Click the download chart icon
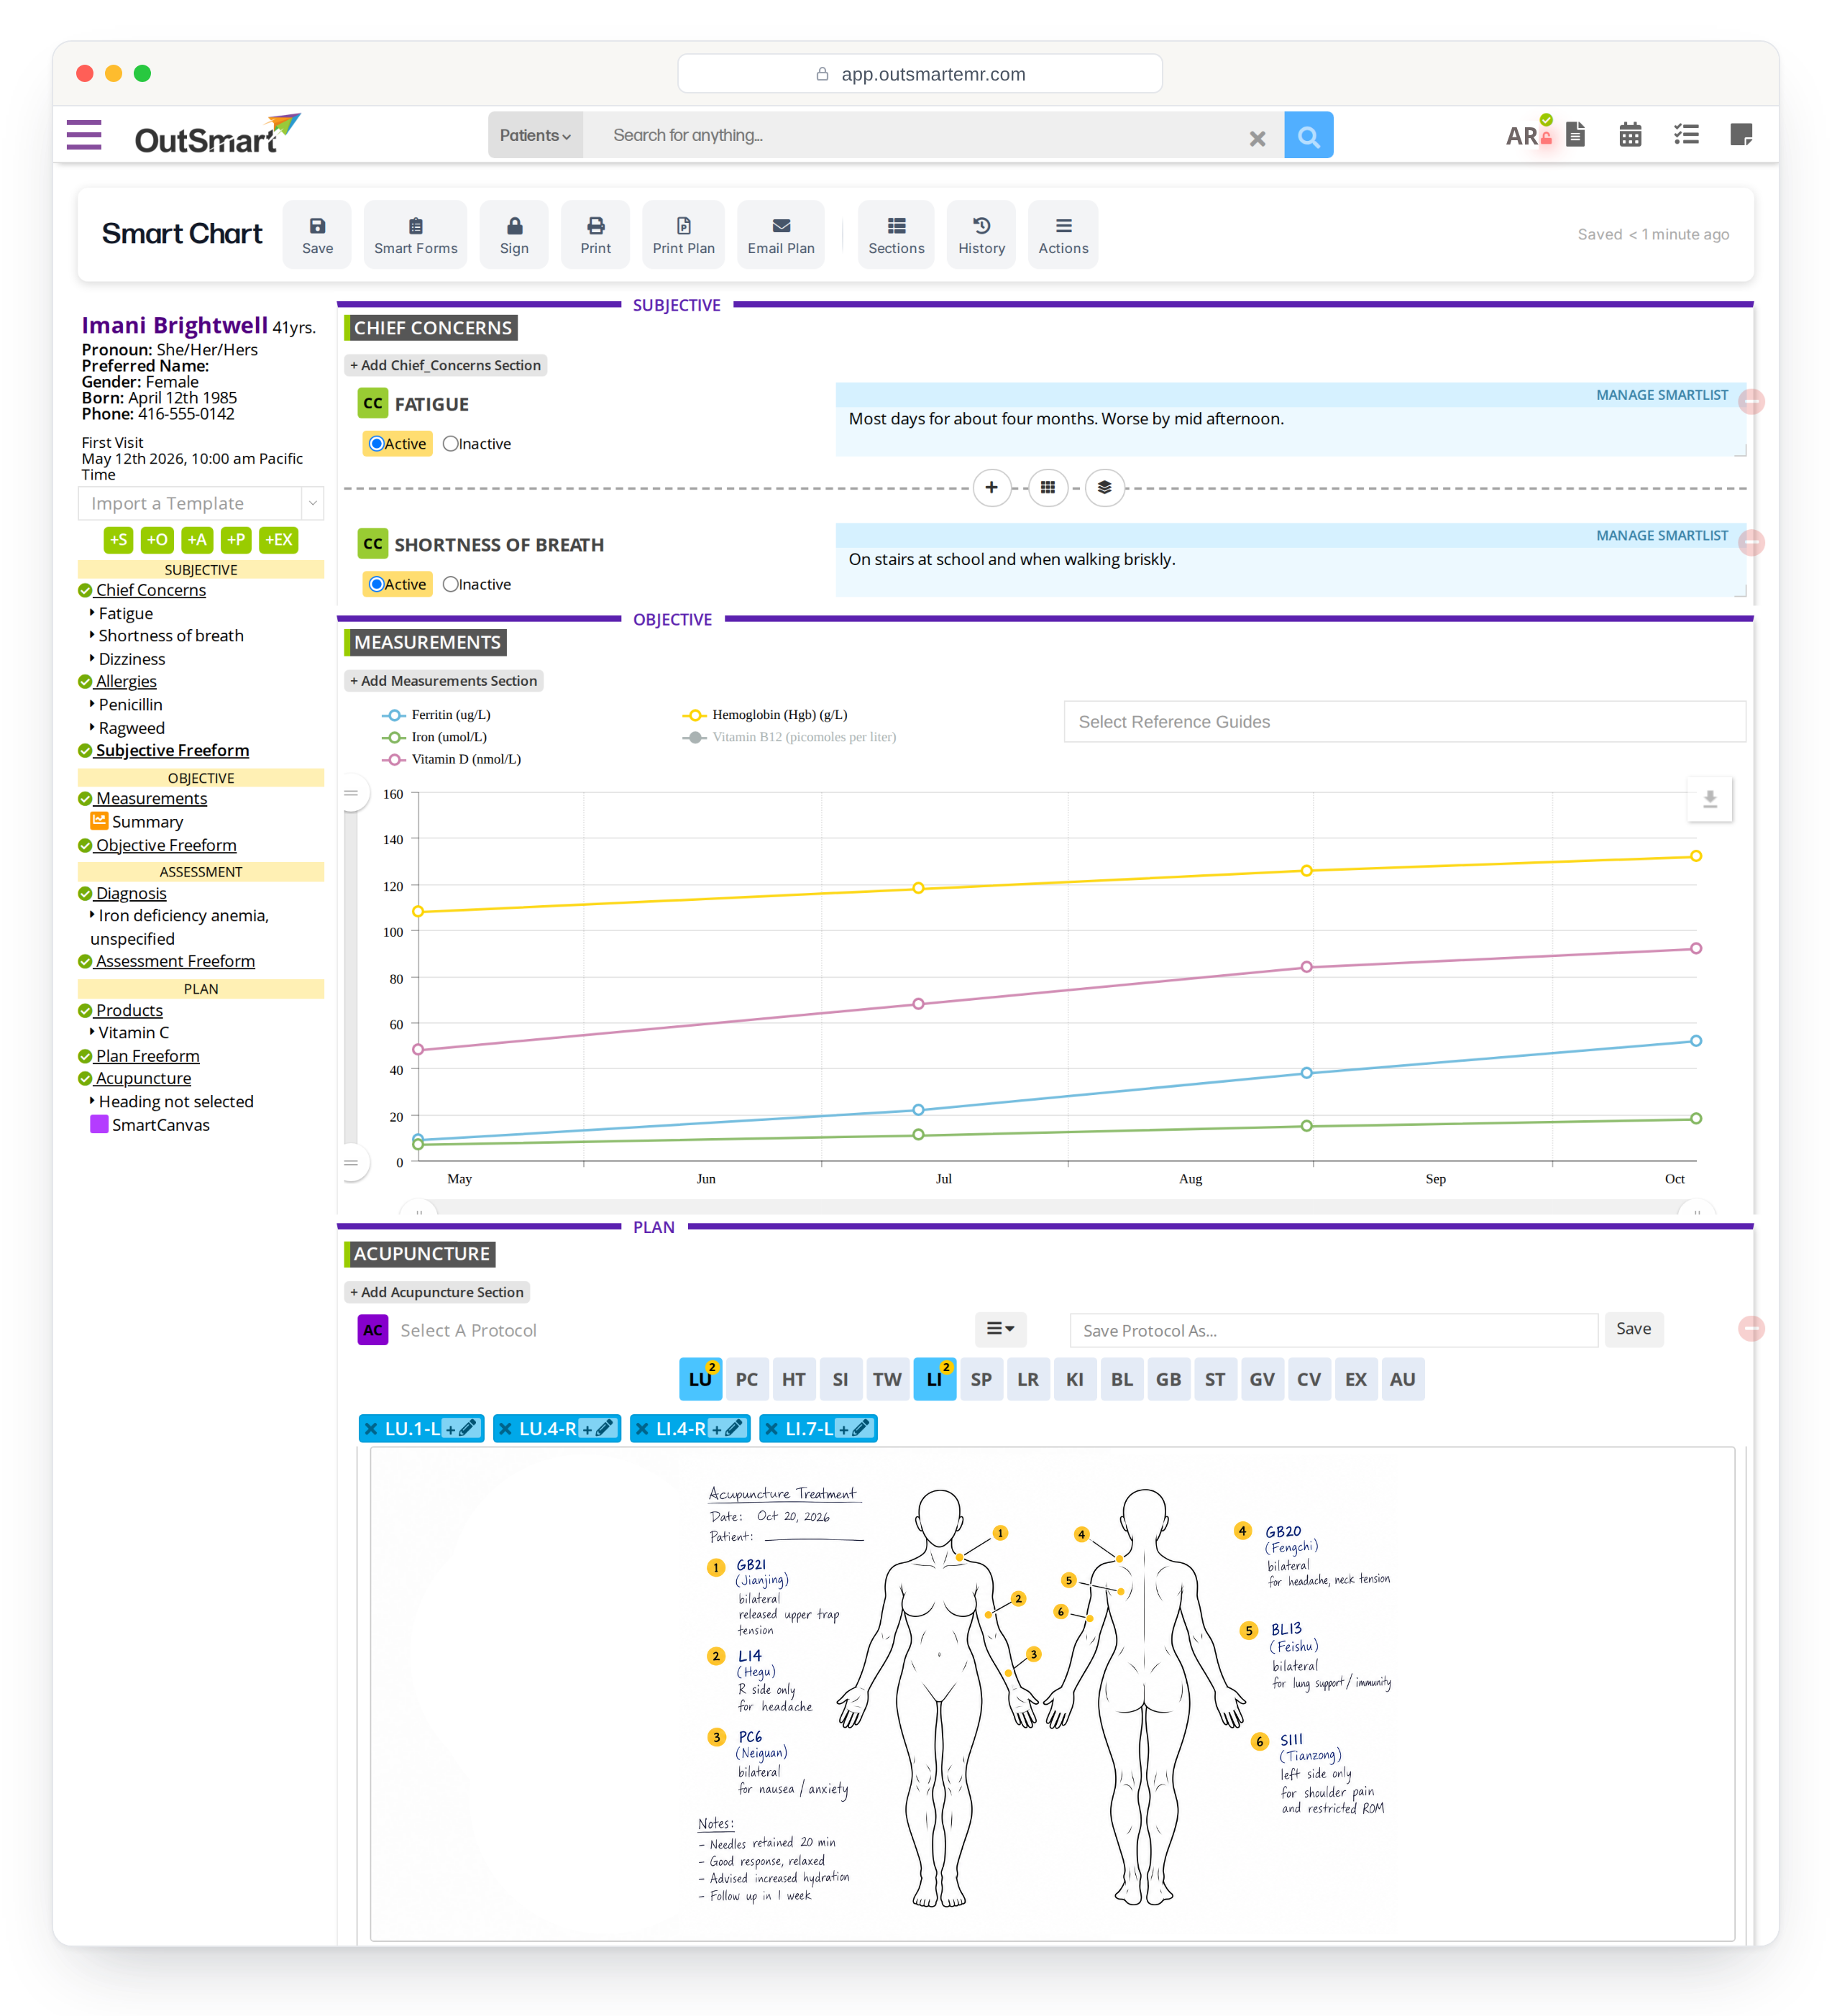This screenshot has height=2016, width=1832. pos(1710,799)
